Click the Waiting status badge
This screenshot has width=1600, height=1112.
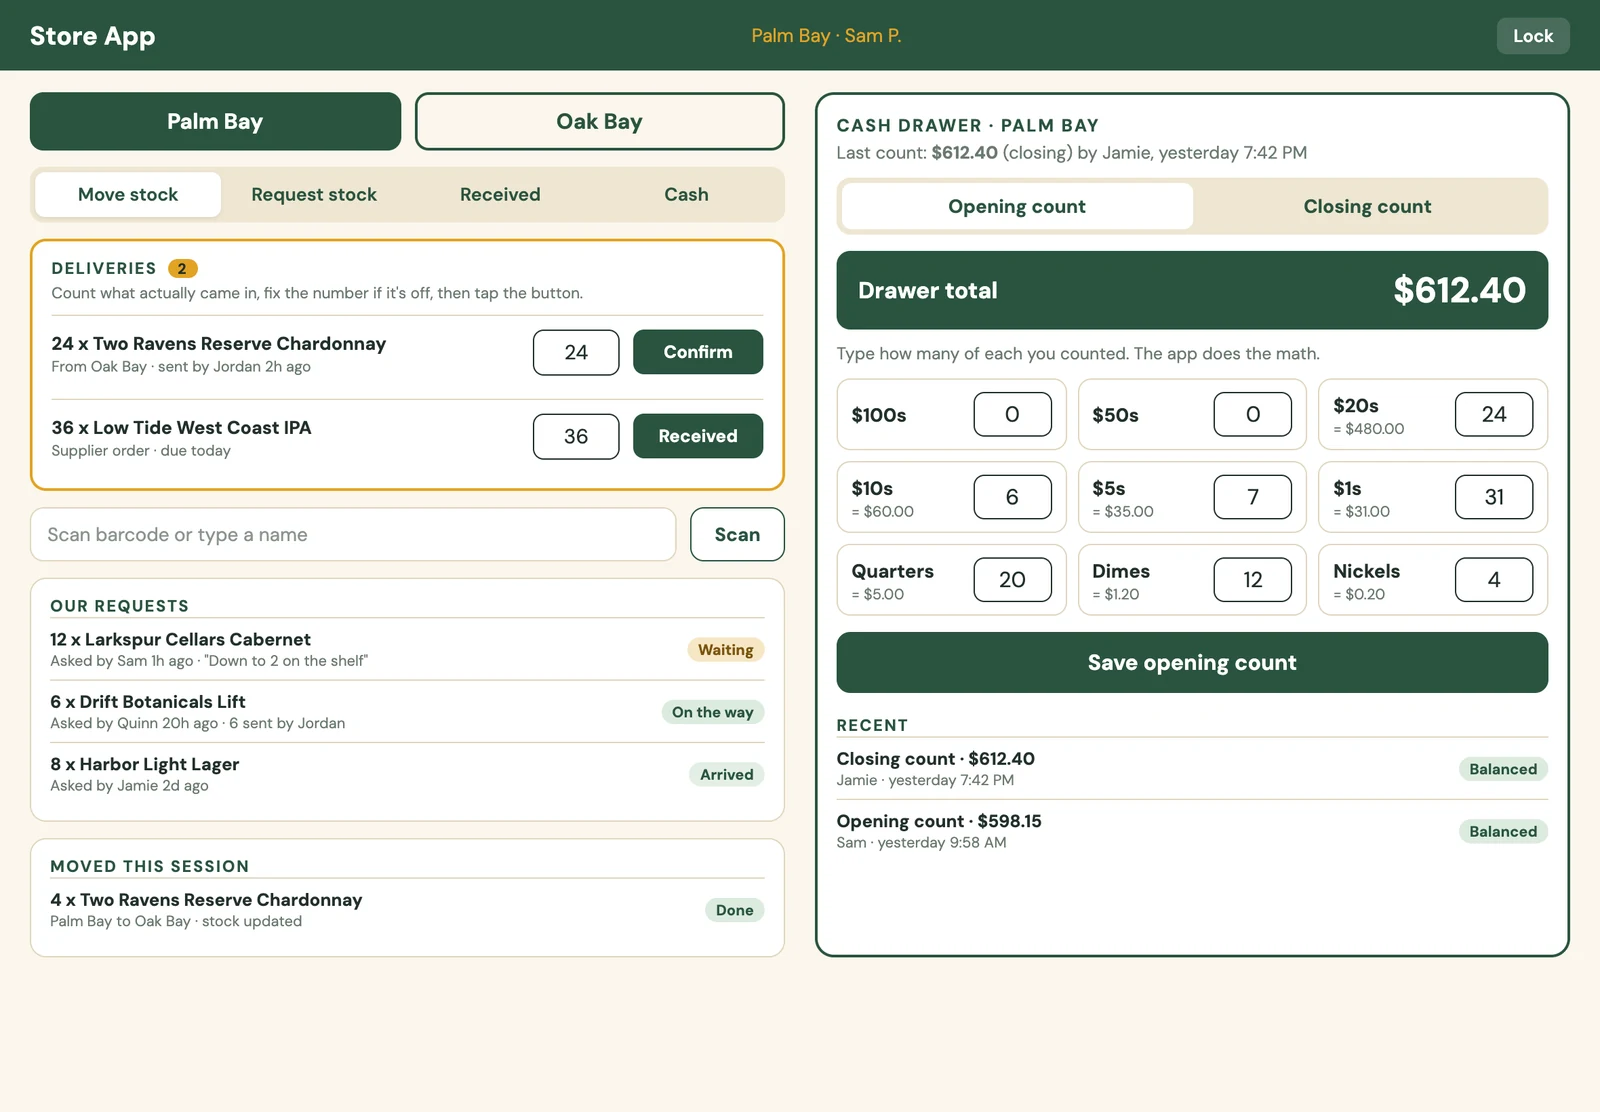[726, 650]
